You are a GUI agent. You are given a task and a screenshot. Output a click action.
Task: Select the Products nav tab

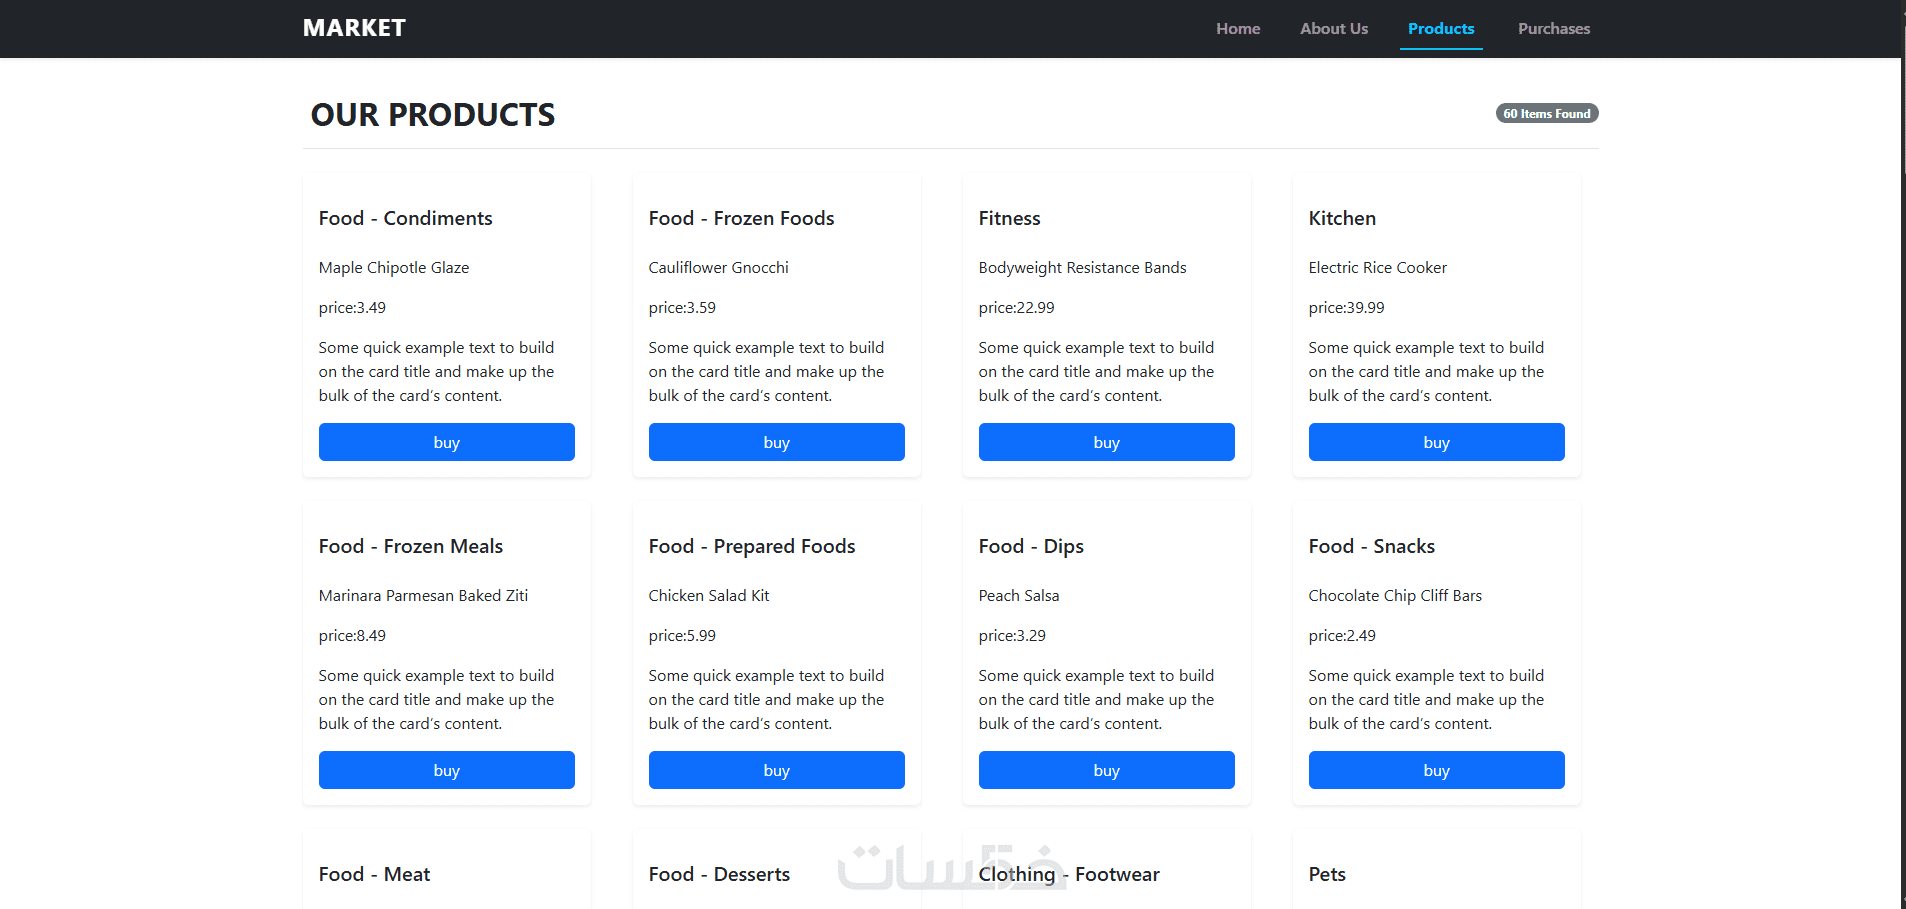pyautogui.click(x=1441, y=29)
